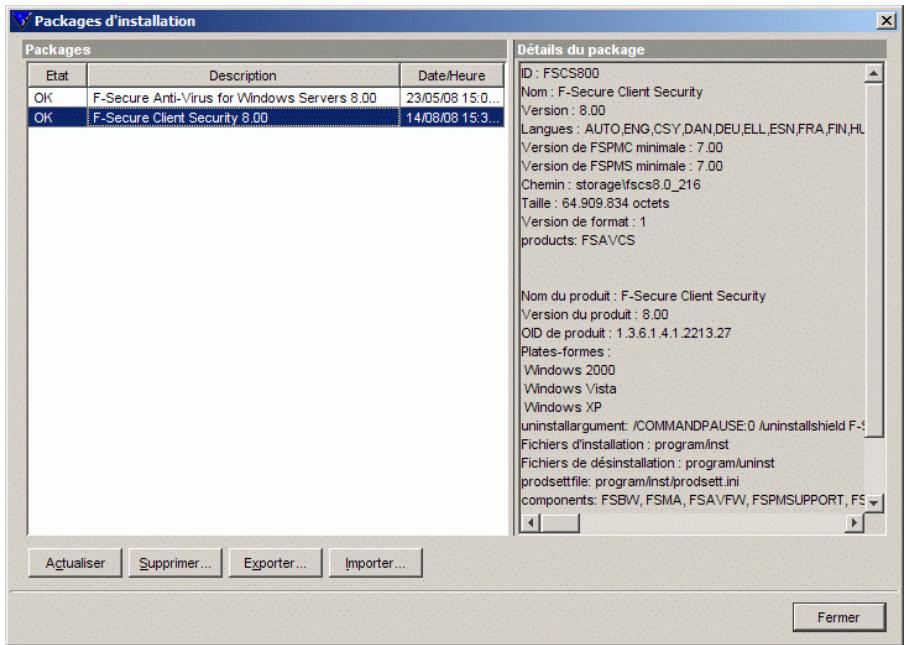Select F-Secure Anti-Virus for Windows Servers 8.00 row
This screenshot has height=645, width=906.
(266, 98)
